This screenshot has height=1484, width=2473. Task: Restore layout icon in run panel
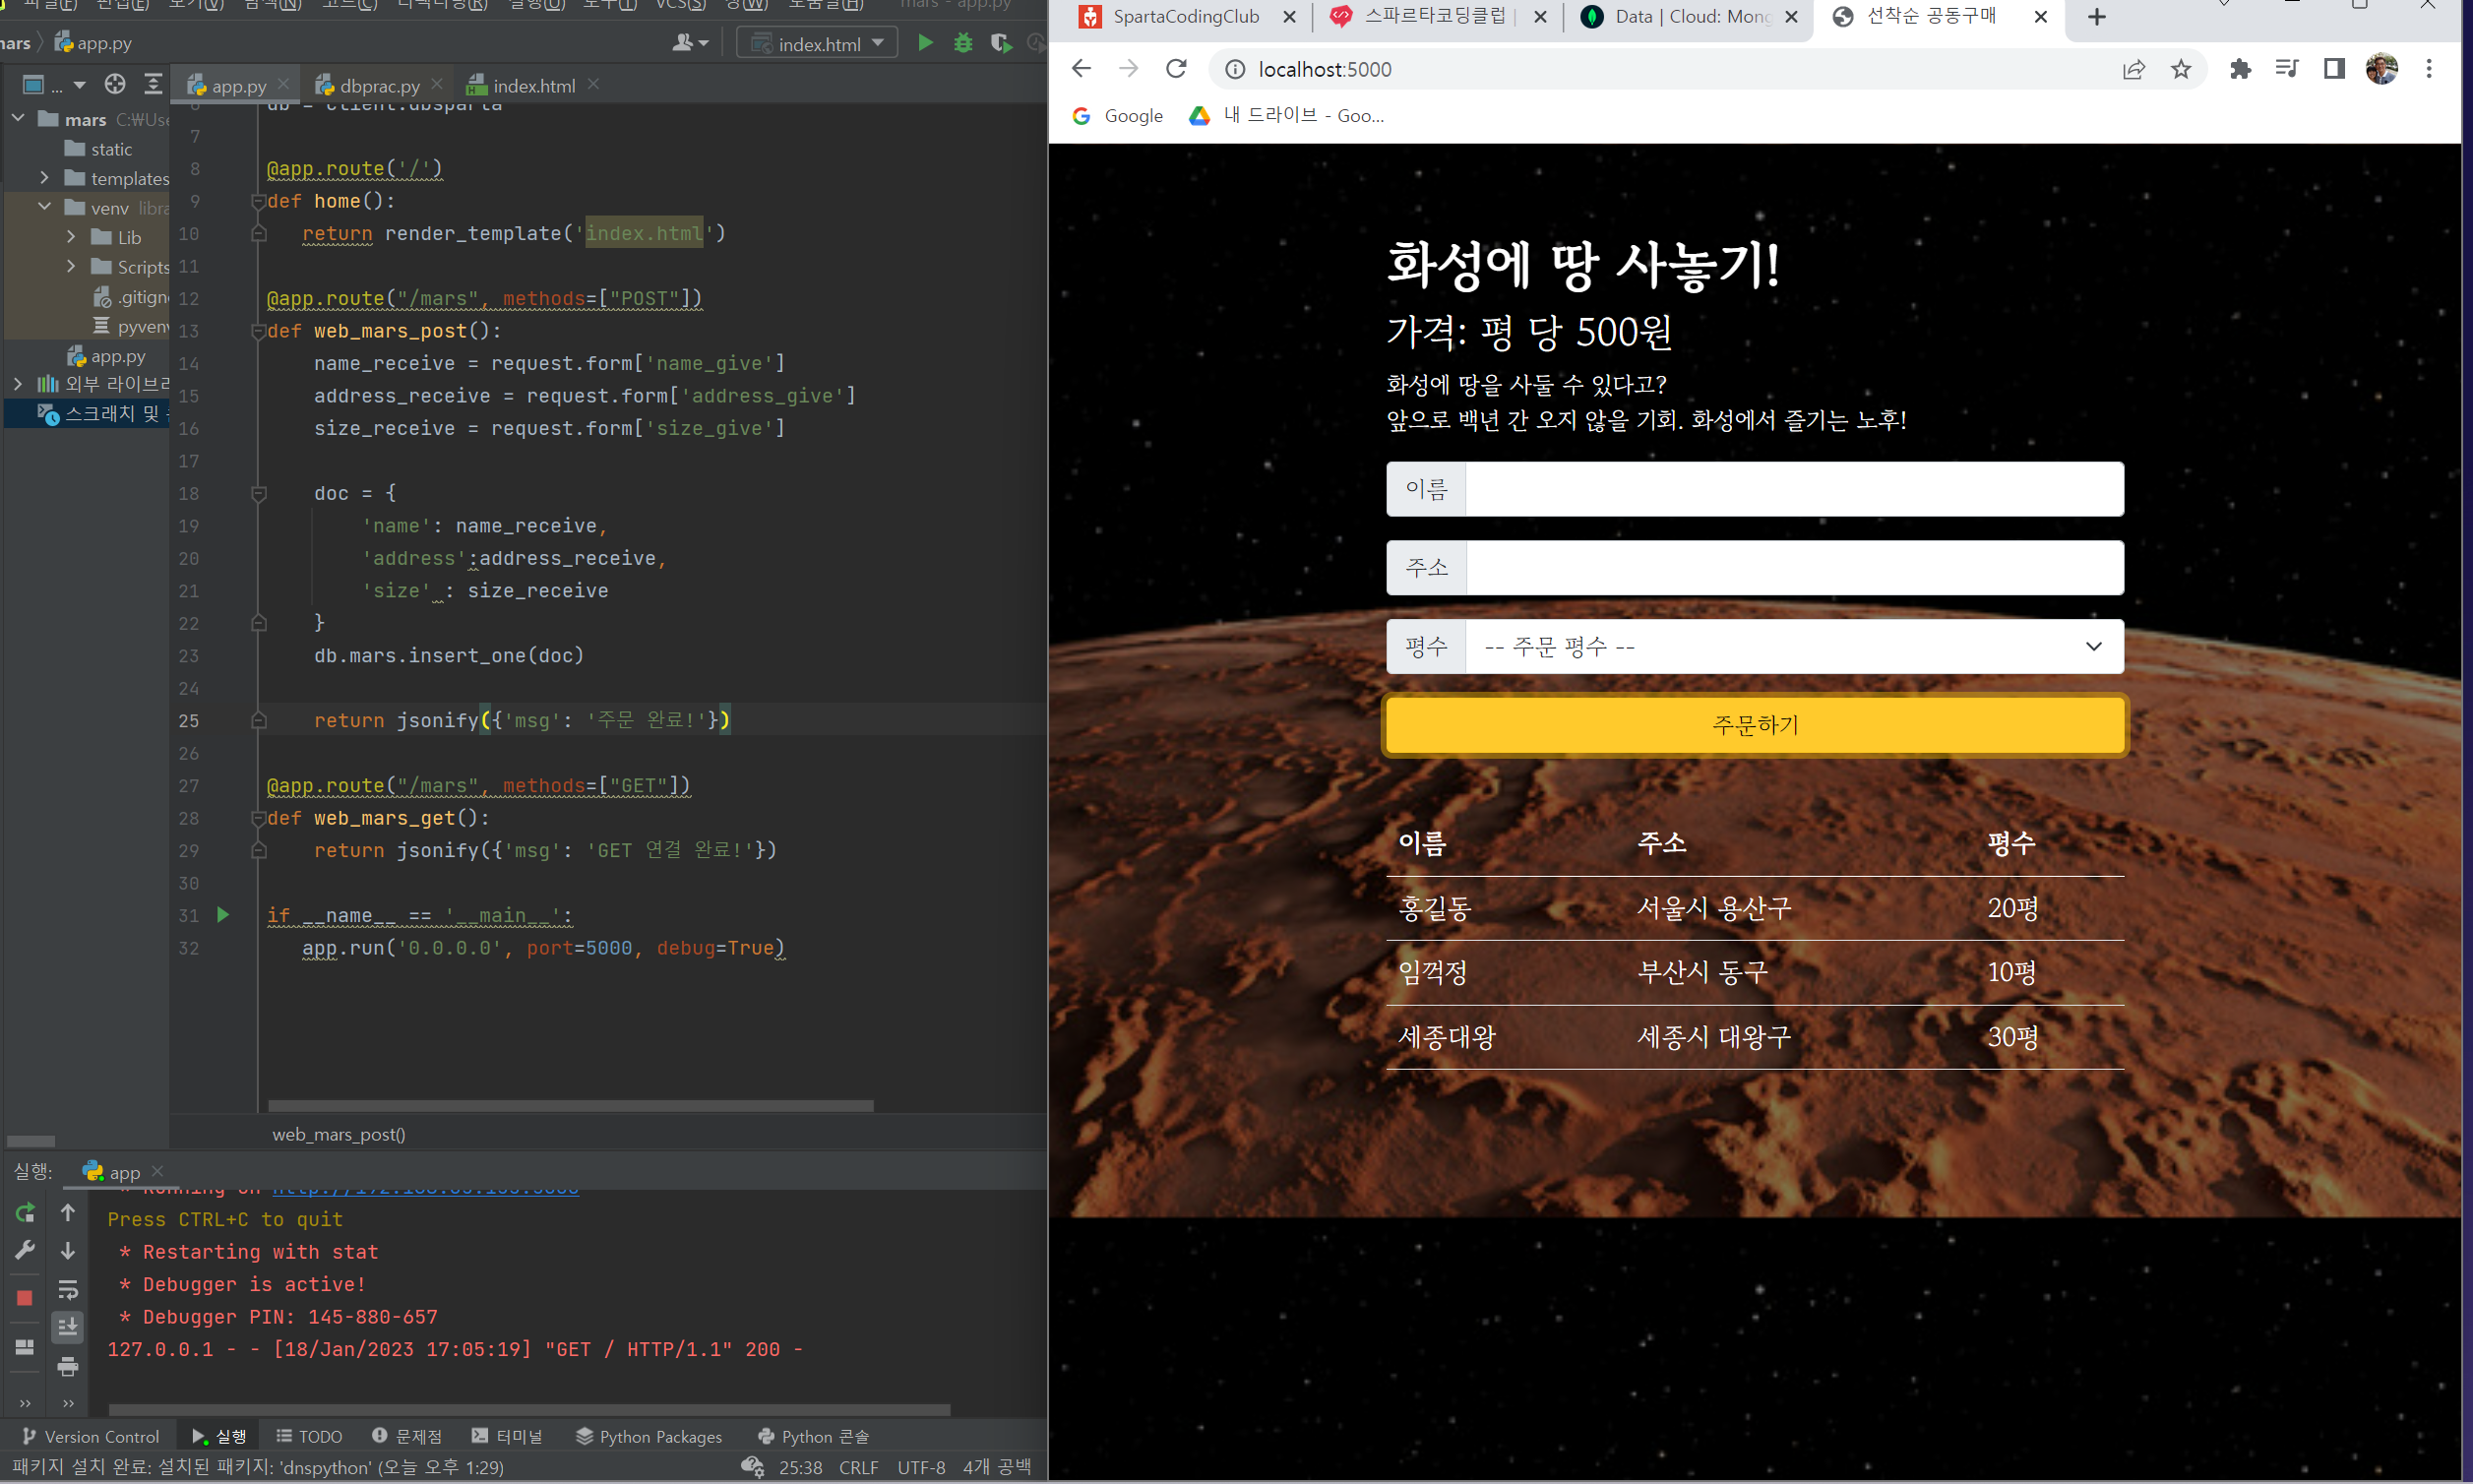point(25,1347)
